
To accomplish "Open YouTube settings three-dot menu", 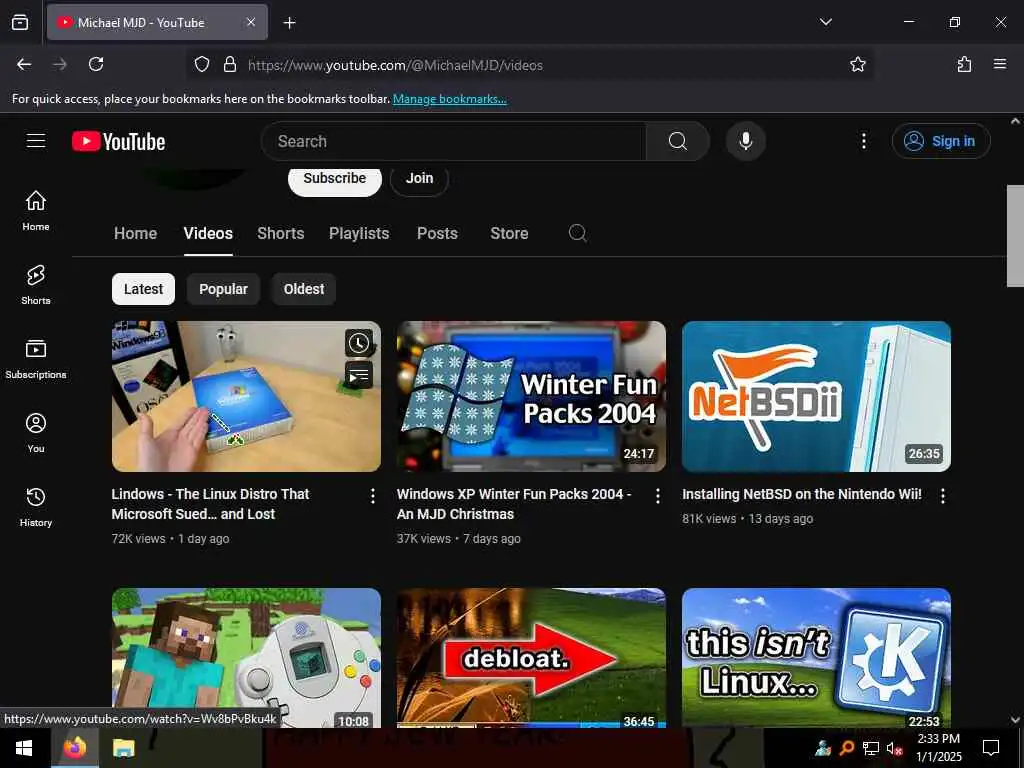I will 863,141.
